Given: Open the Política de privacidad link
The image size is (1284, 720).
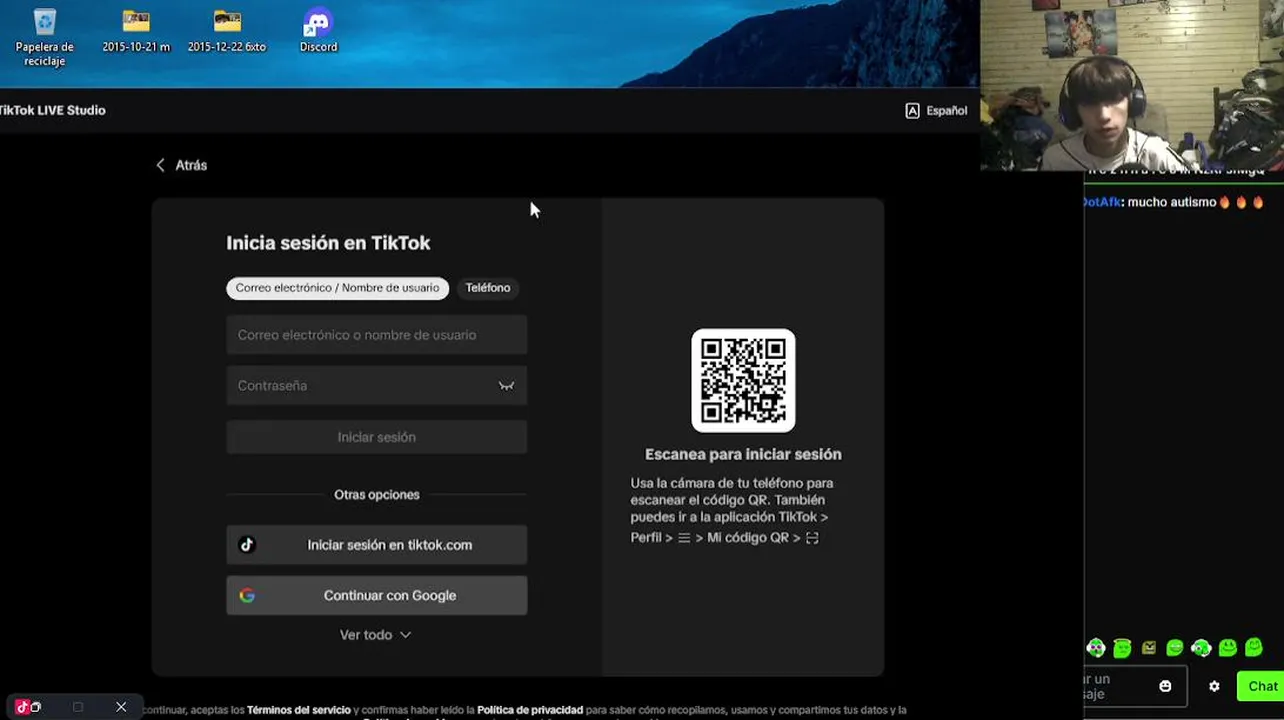Looking at the screenshot, I should 530,710.
